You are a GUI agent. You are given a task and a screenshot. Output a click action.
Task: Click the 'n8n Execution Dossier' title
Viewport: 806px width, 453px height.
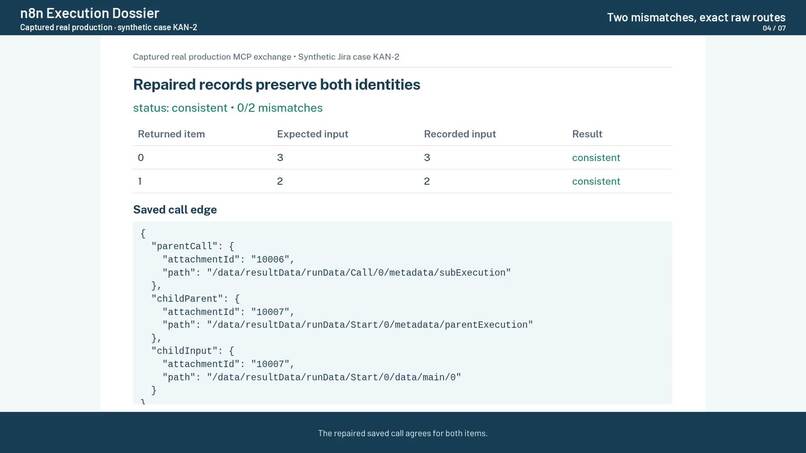[89, 13]
